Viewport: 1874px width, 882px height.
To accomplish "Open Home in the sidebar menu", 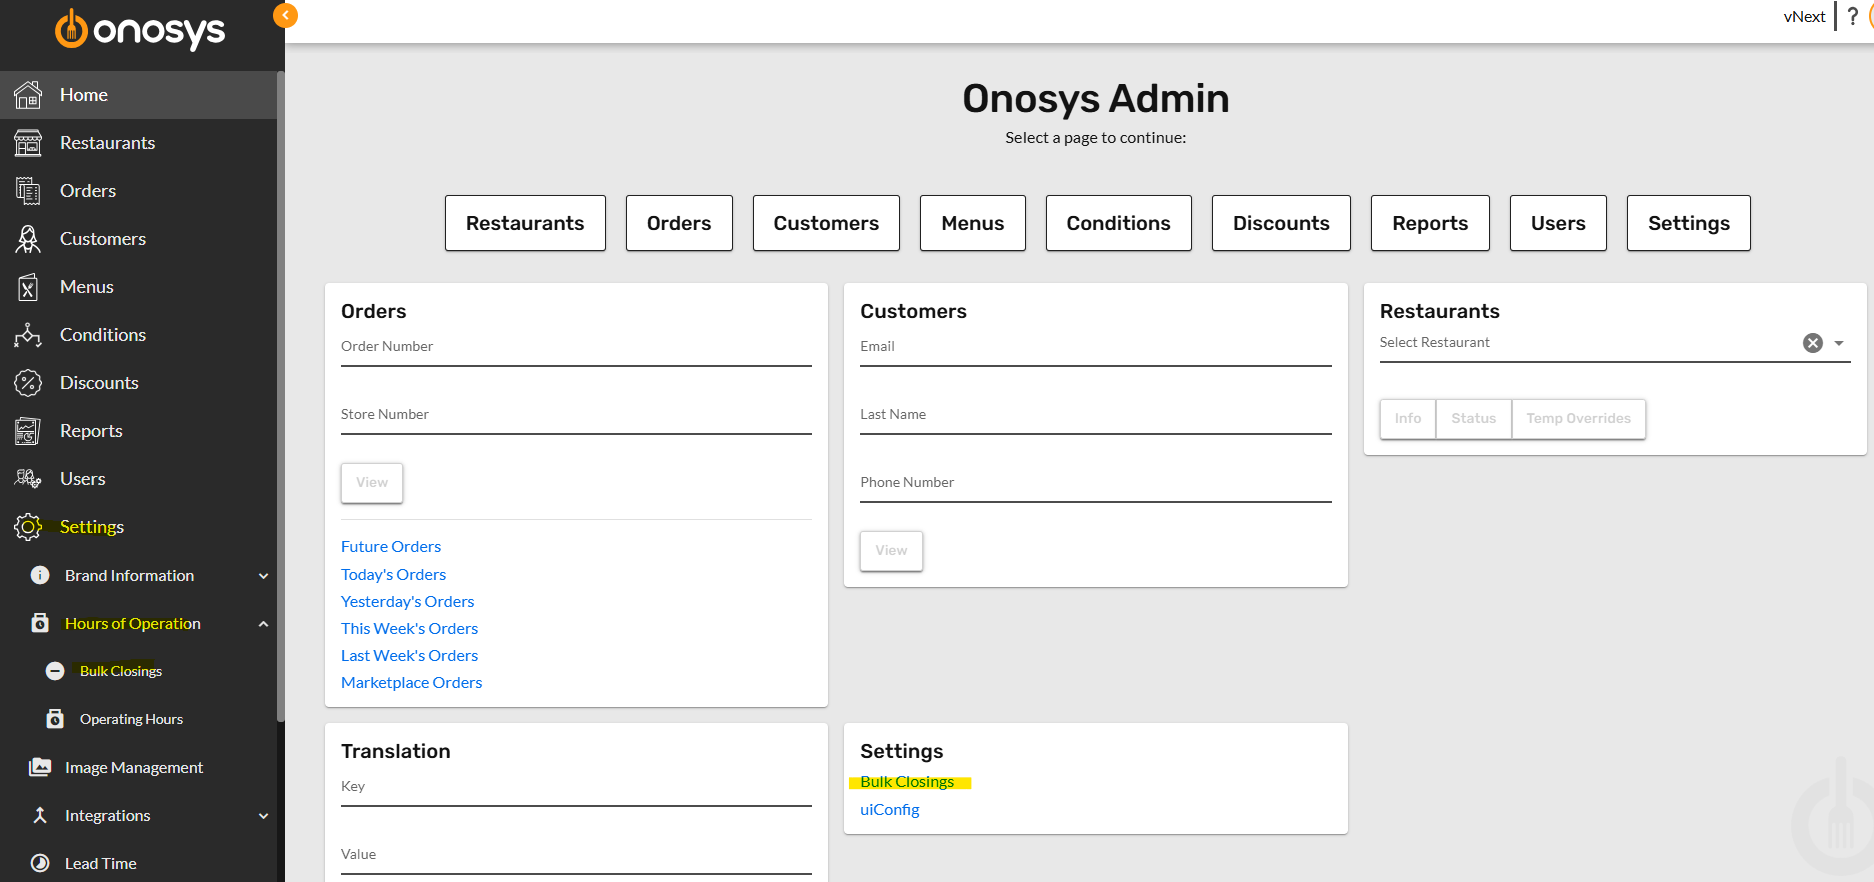I will tap(138, 95).
